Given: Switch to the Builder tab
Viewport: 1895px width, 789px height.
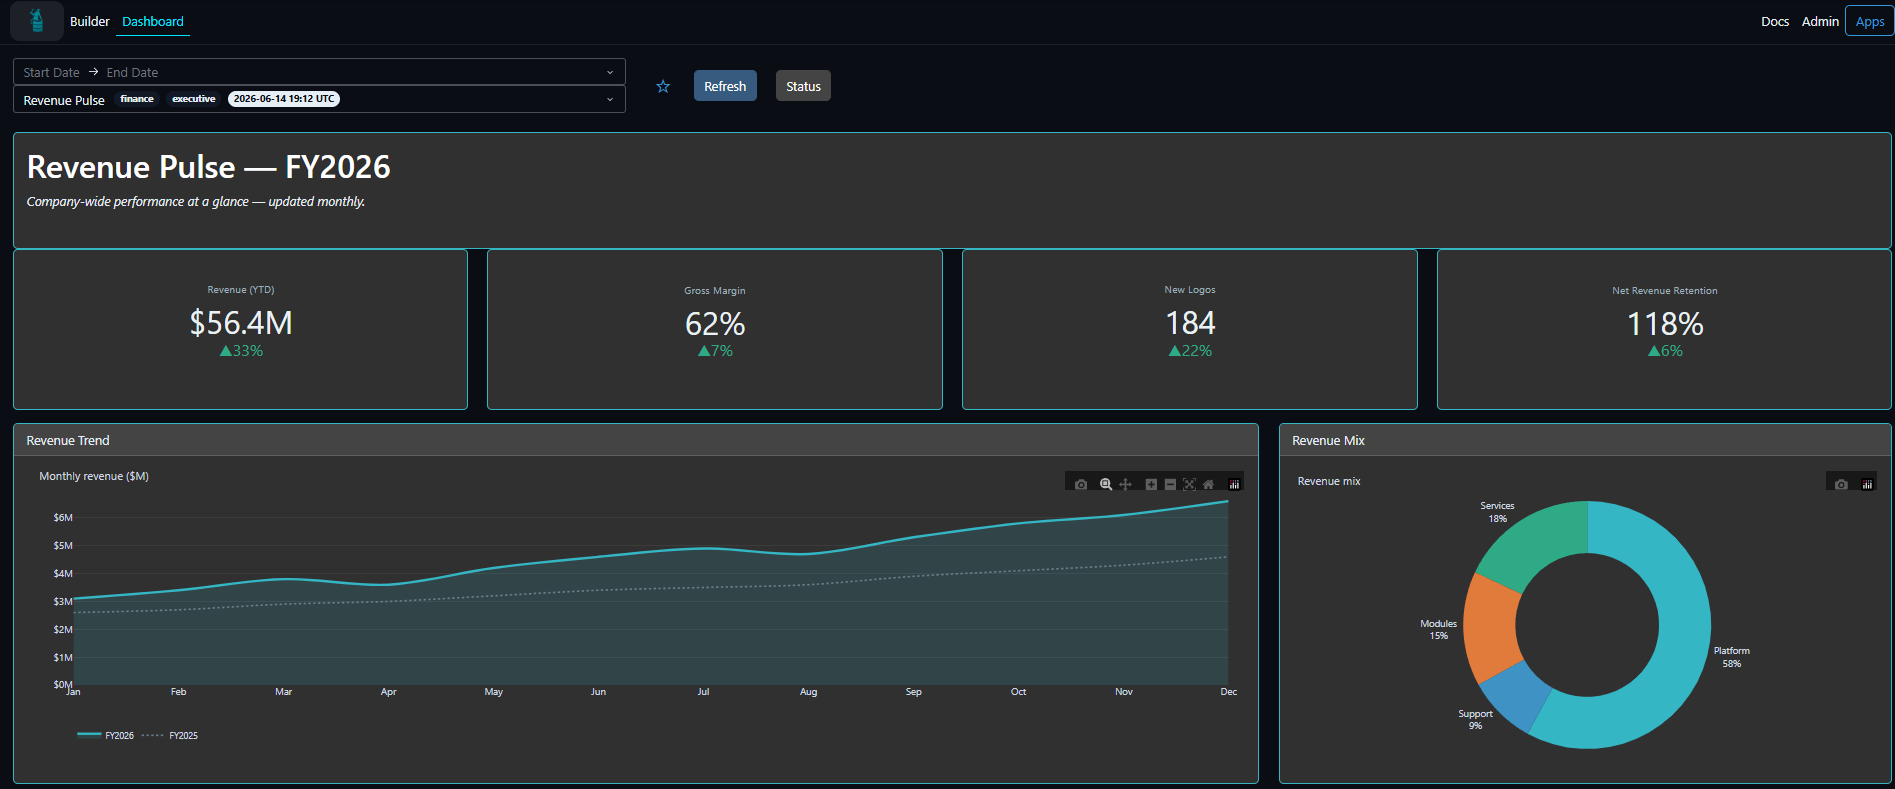Looking at the screenshot, I should coord(89,21).
